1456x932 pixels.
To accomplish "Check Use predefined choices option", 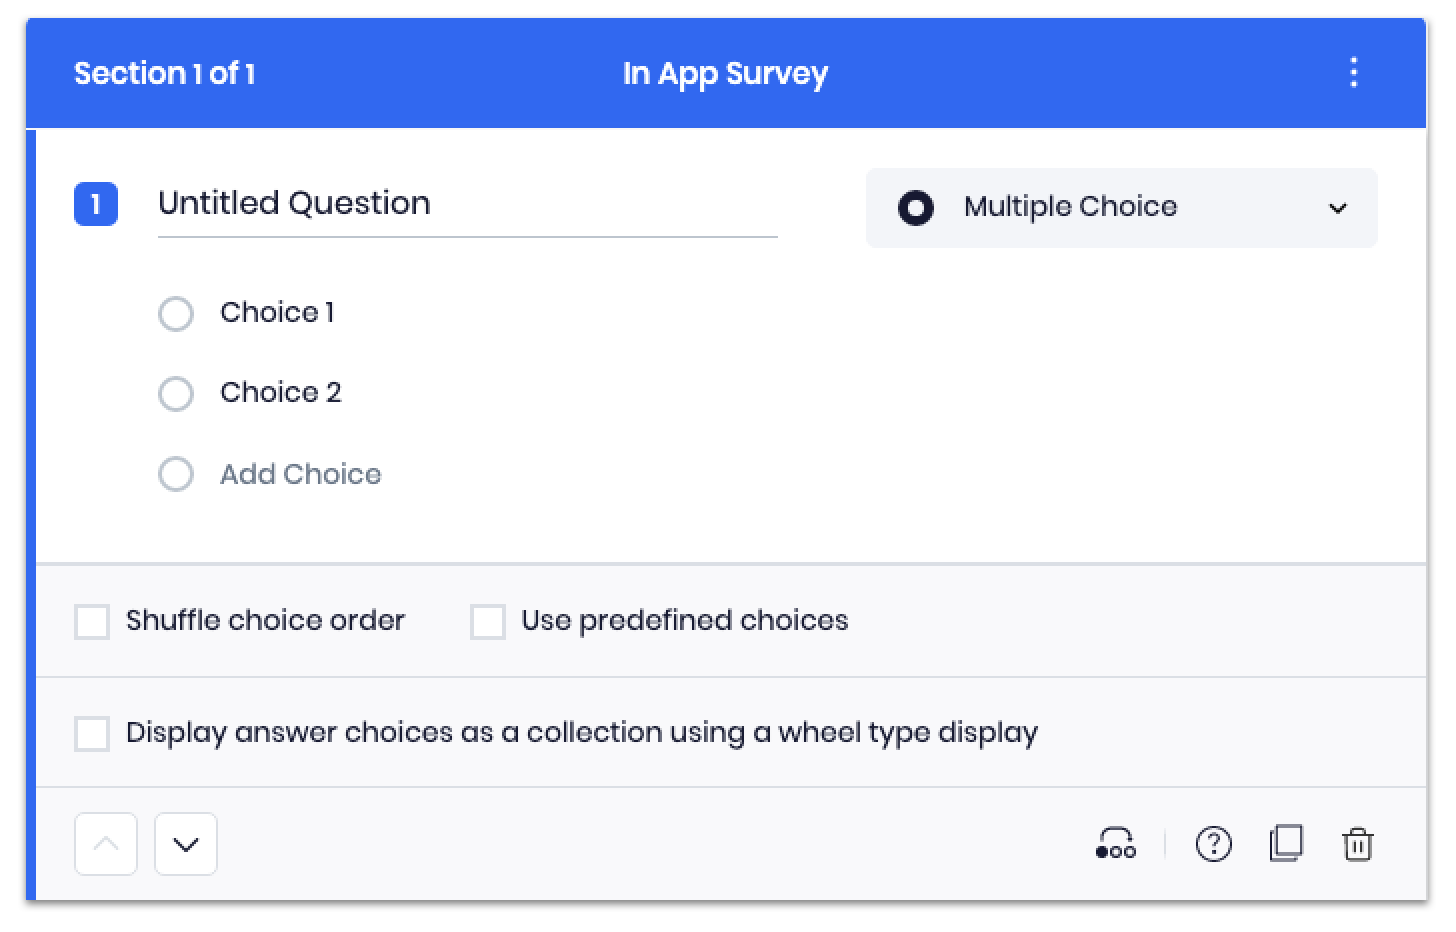I will [x=488, y=621].
